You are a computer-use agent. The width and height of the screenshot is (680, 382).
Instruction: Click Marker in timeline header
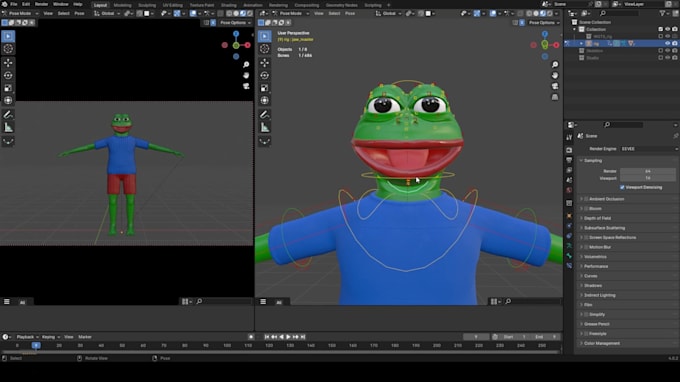coord(85,337)
